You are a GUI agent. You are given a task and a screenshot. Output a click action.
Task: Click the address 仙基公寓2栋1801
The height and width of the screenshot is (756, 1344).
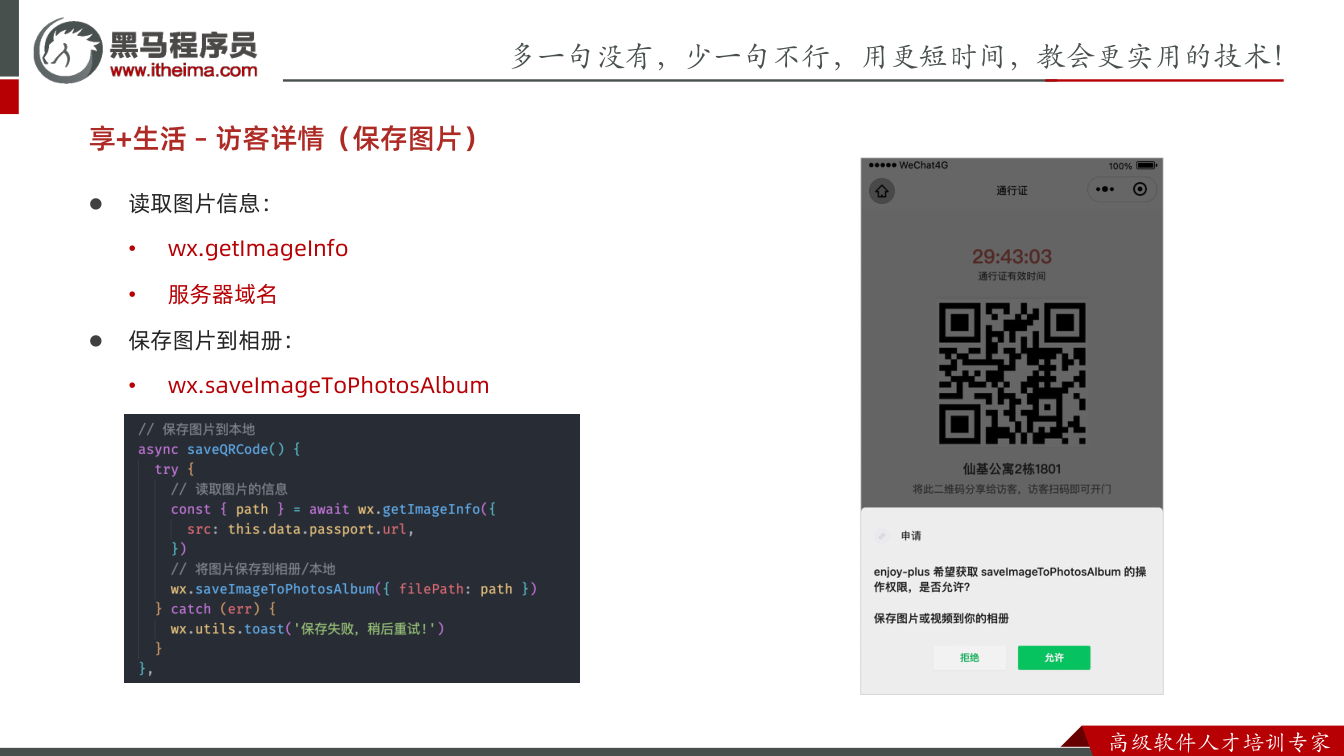tap(1012, 469)
